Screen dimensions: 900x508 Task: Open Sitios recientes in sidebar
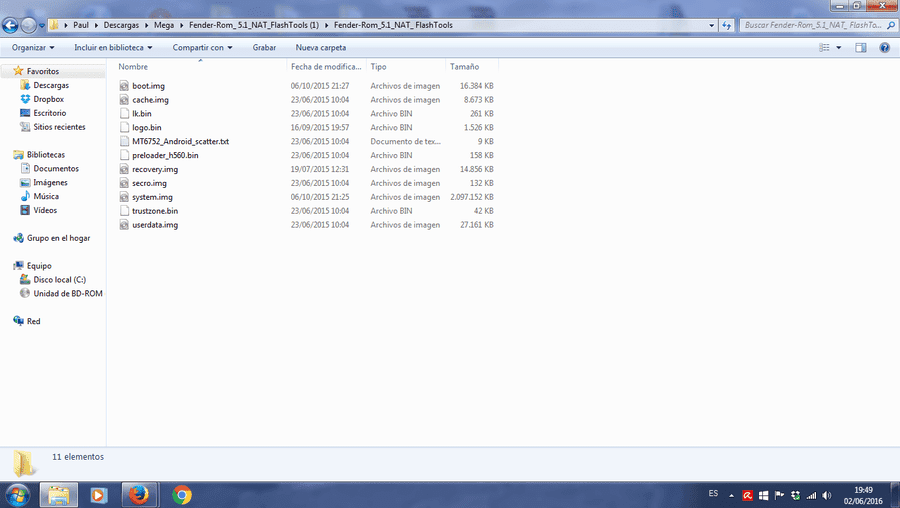(x=59, y=127)
